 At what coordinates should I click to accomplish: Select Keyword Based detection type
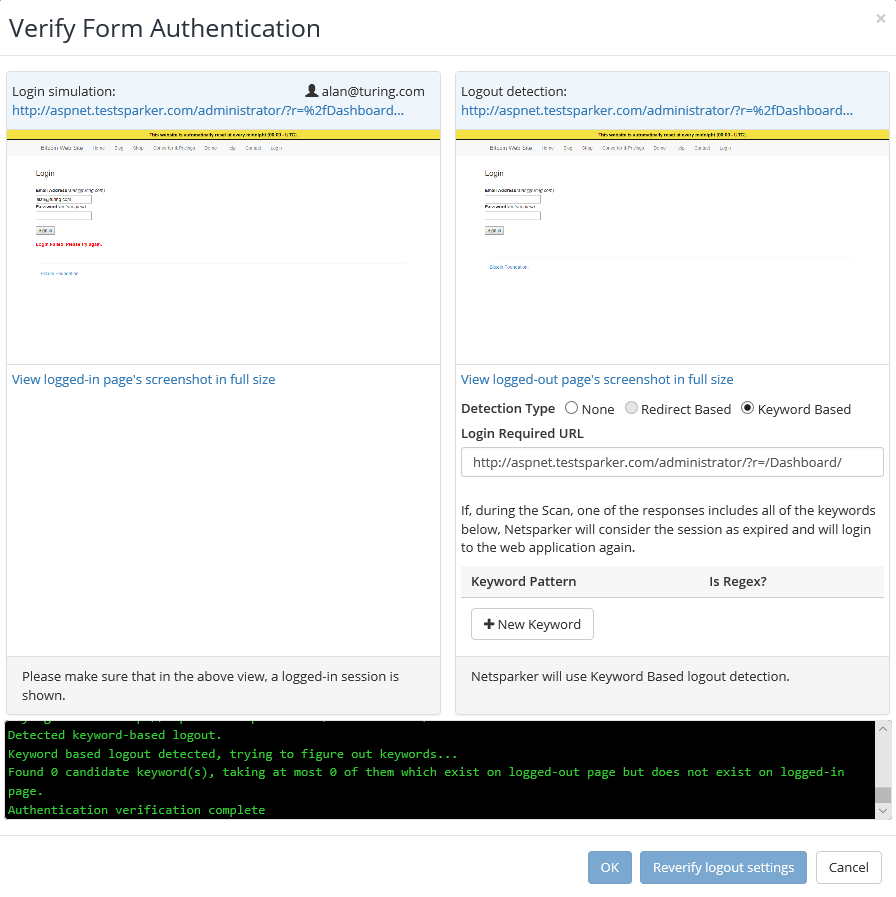pyautogui.click(x=747, y=408)
